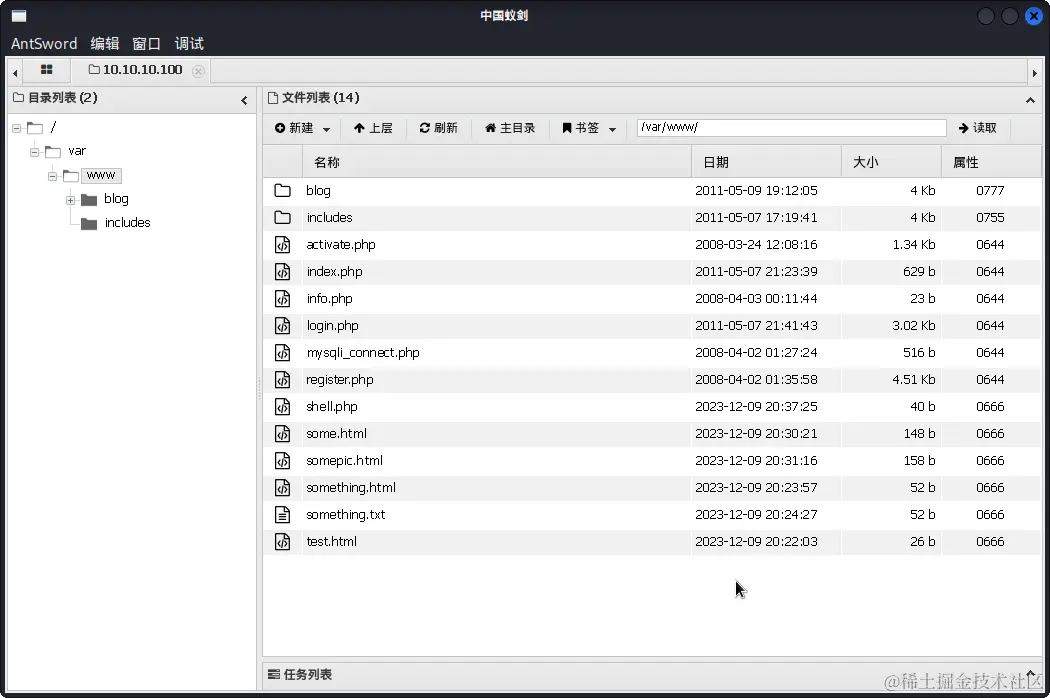Click the somepic.html file icon

(283, 460)
